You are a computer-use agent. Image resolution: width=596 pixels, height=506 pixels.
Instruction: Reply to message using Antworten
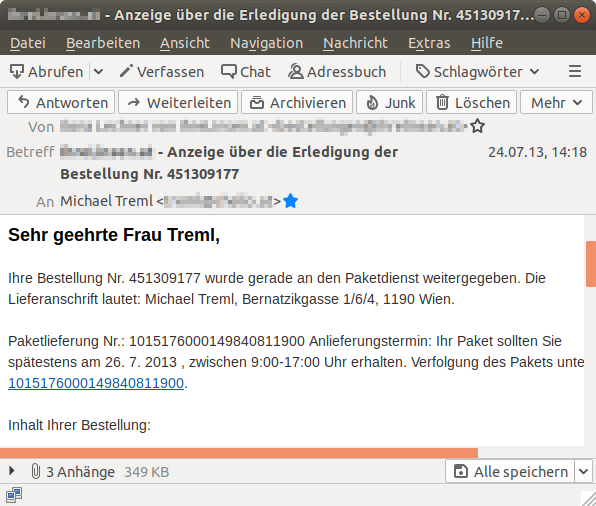click(x=61, y=102)
